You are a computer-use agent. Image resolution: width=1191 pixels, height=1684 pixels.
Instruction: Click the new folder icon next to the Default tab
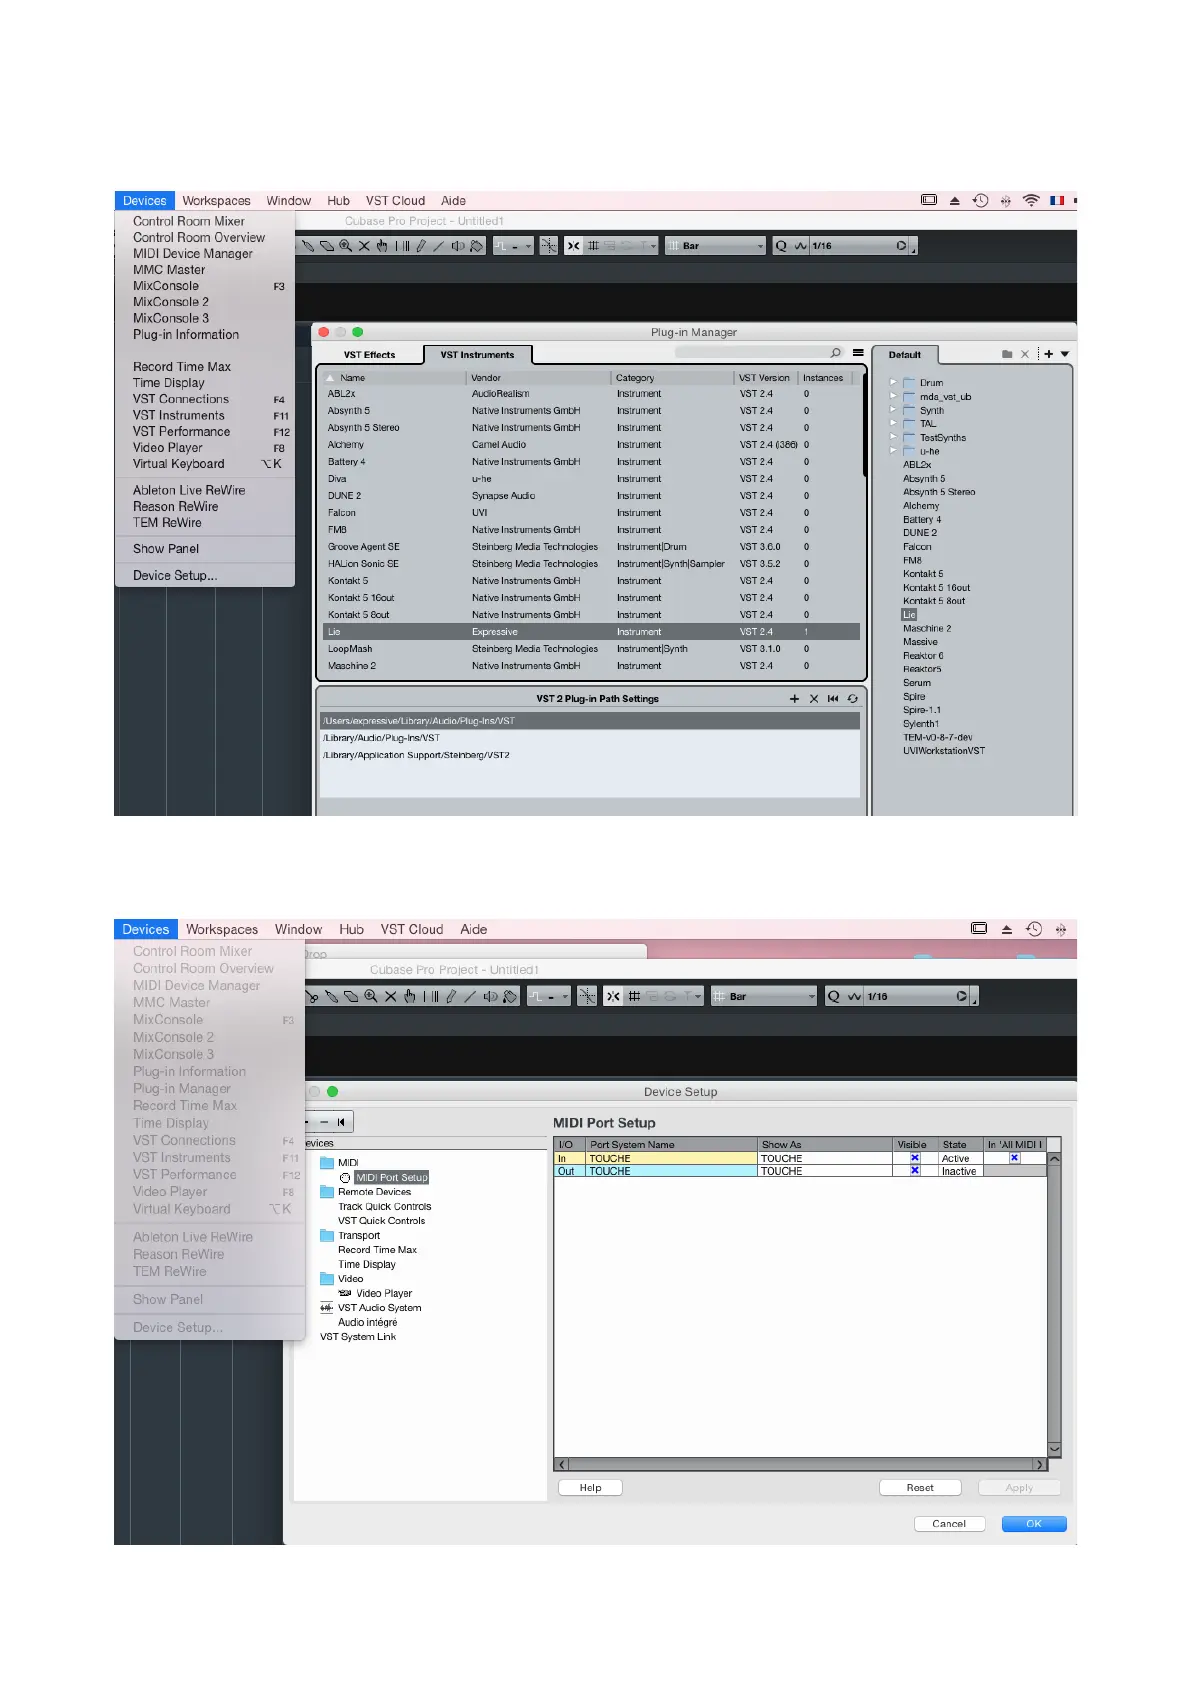pyautogui.click(x=1007, y=354)
